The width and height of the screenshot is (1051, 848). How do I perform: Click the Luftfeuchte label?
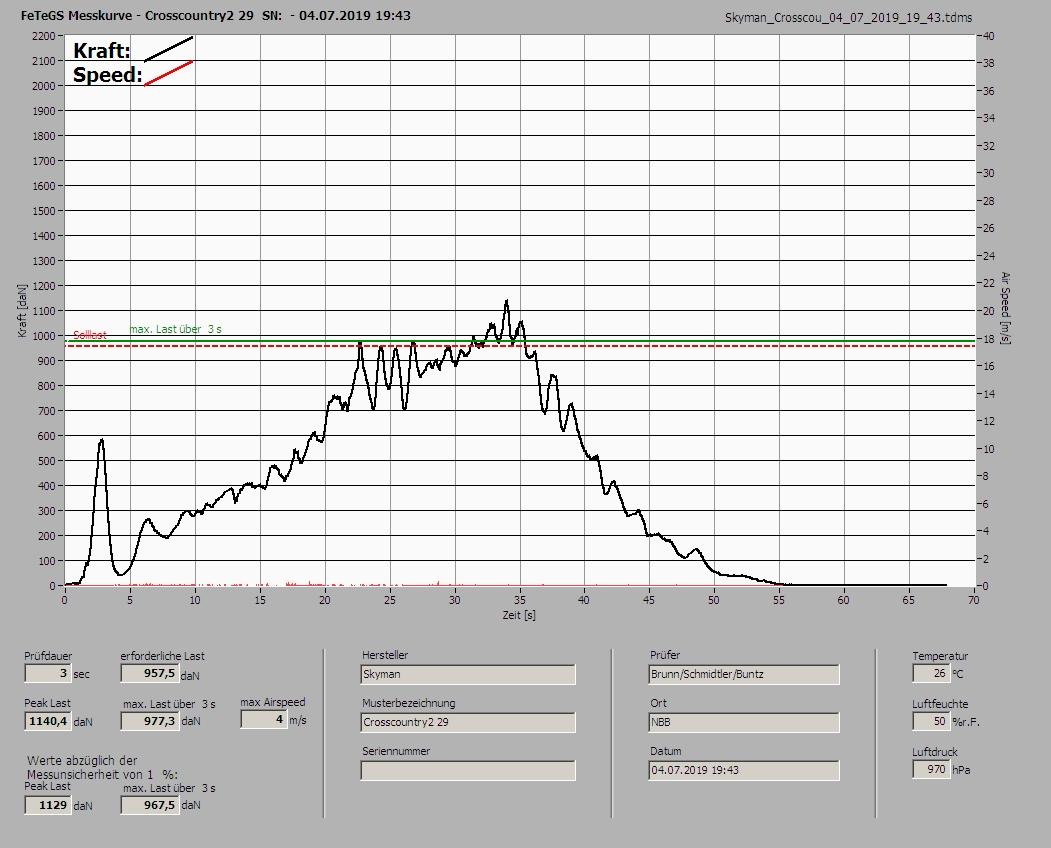[940, 704]
